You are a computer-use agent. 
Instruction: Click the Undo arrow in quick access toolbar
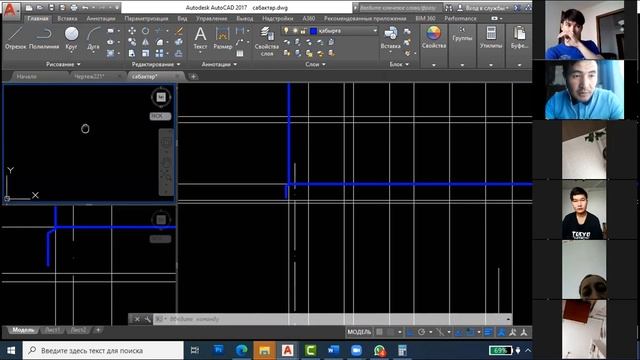point(85,8)
